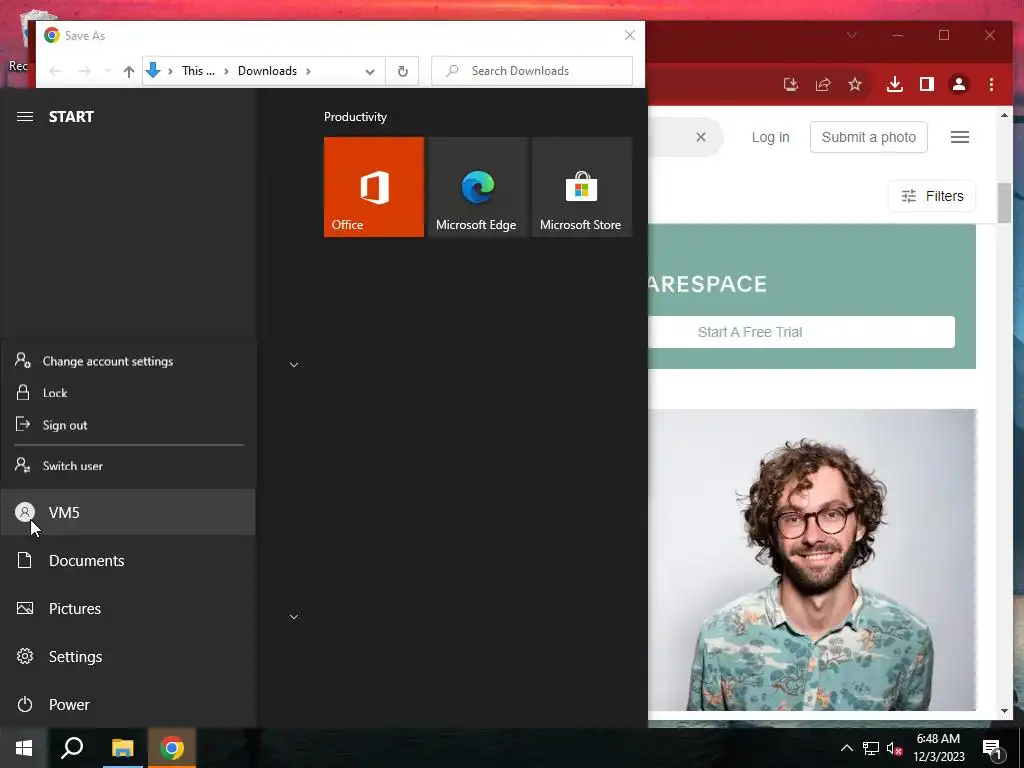Screen dimensions: 1024x768
Task: Click muted volume tray icon
Action: pyautogui.click(x=894, y=748)
